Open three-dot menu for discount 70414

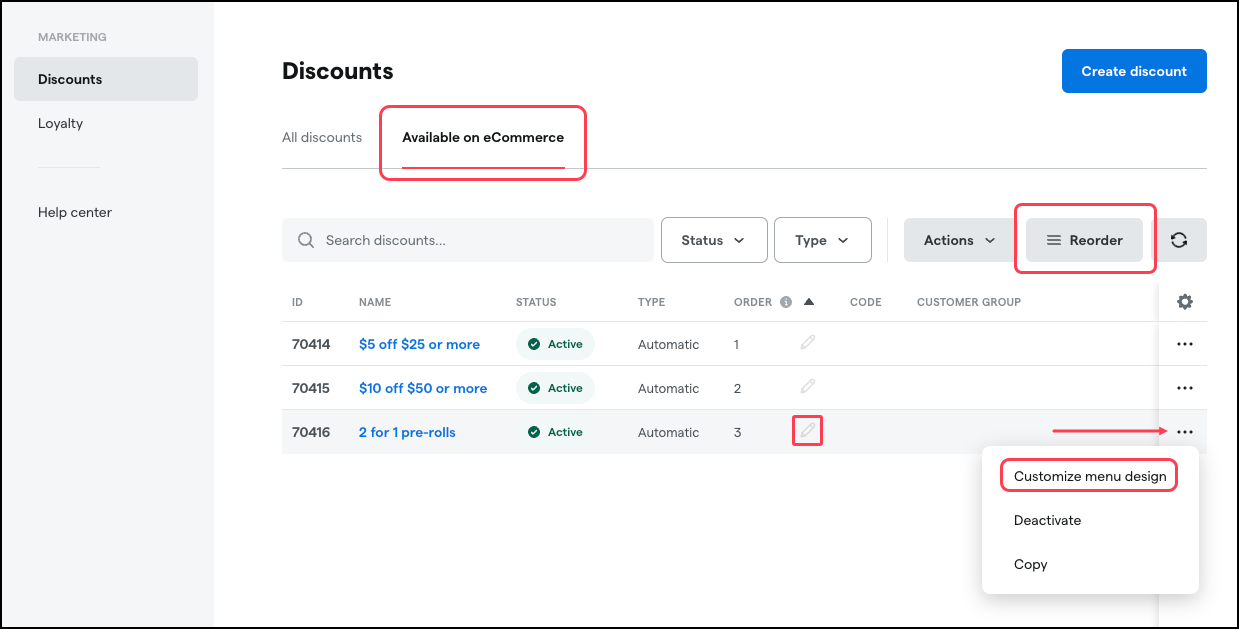(1185, 344)
